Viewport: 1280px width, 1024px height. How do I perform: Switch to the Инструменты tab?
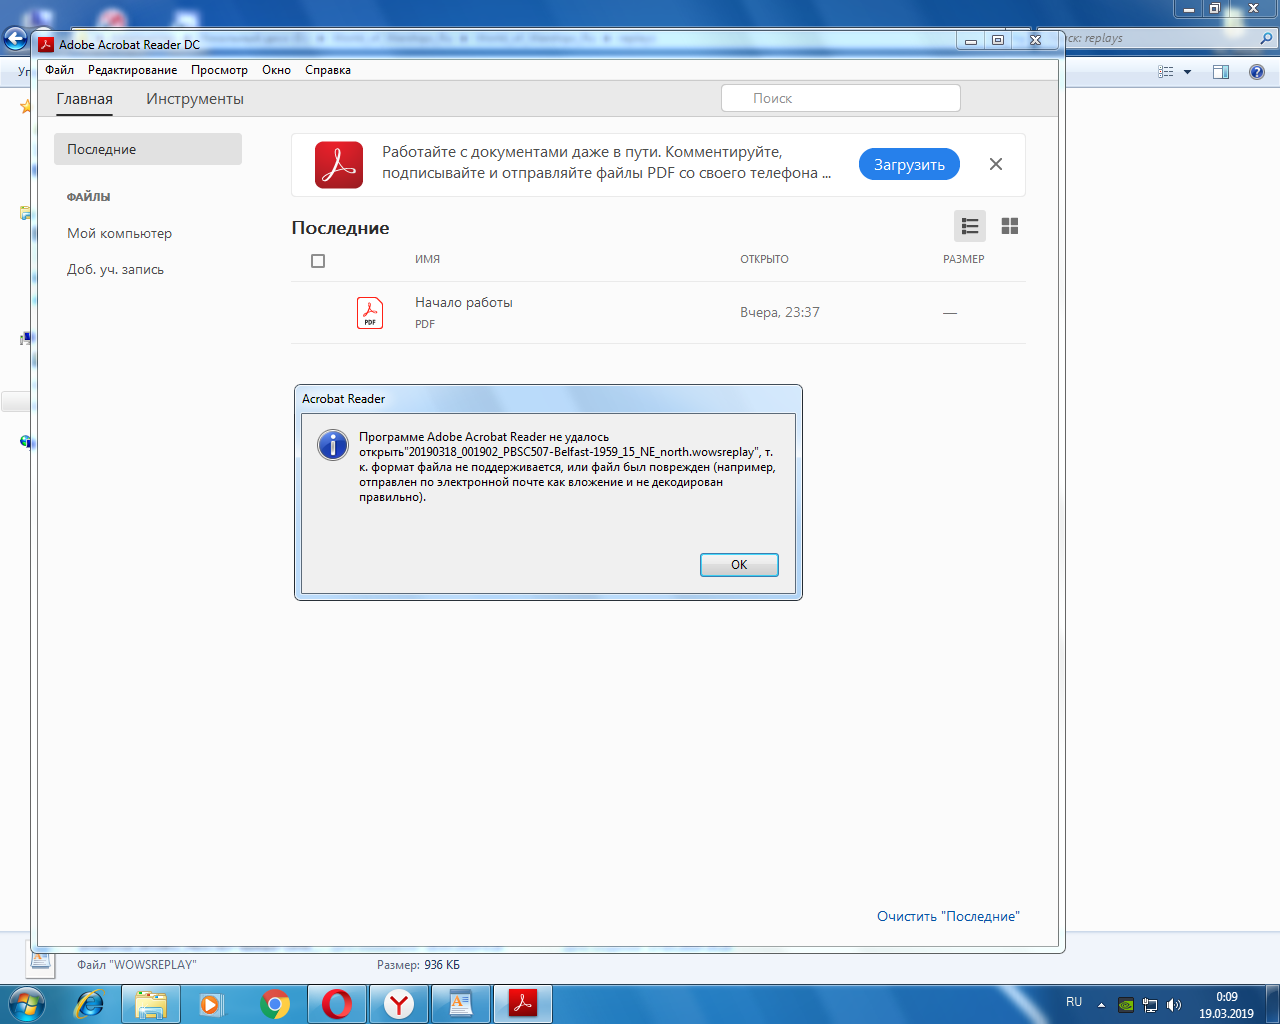point(195,99)
